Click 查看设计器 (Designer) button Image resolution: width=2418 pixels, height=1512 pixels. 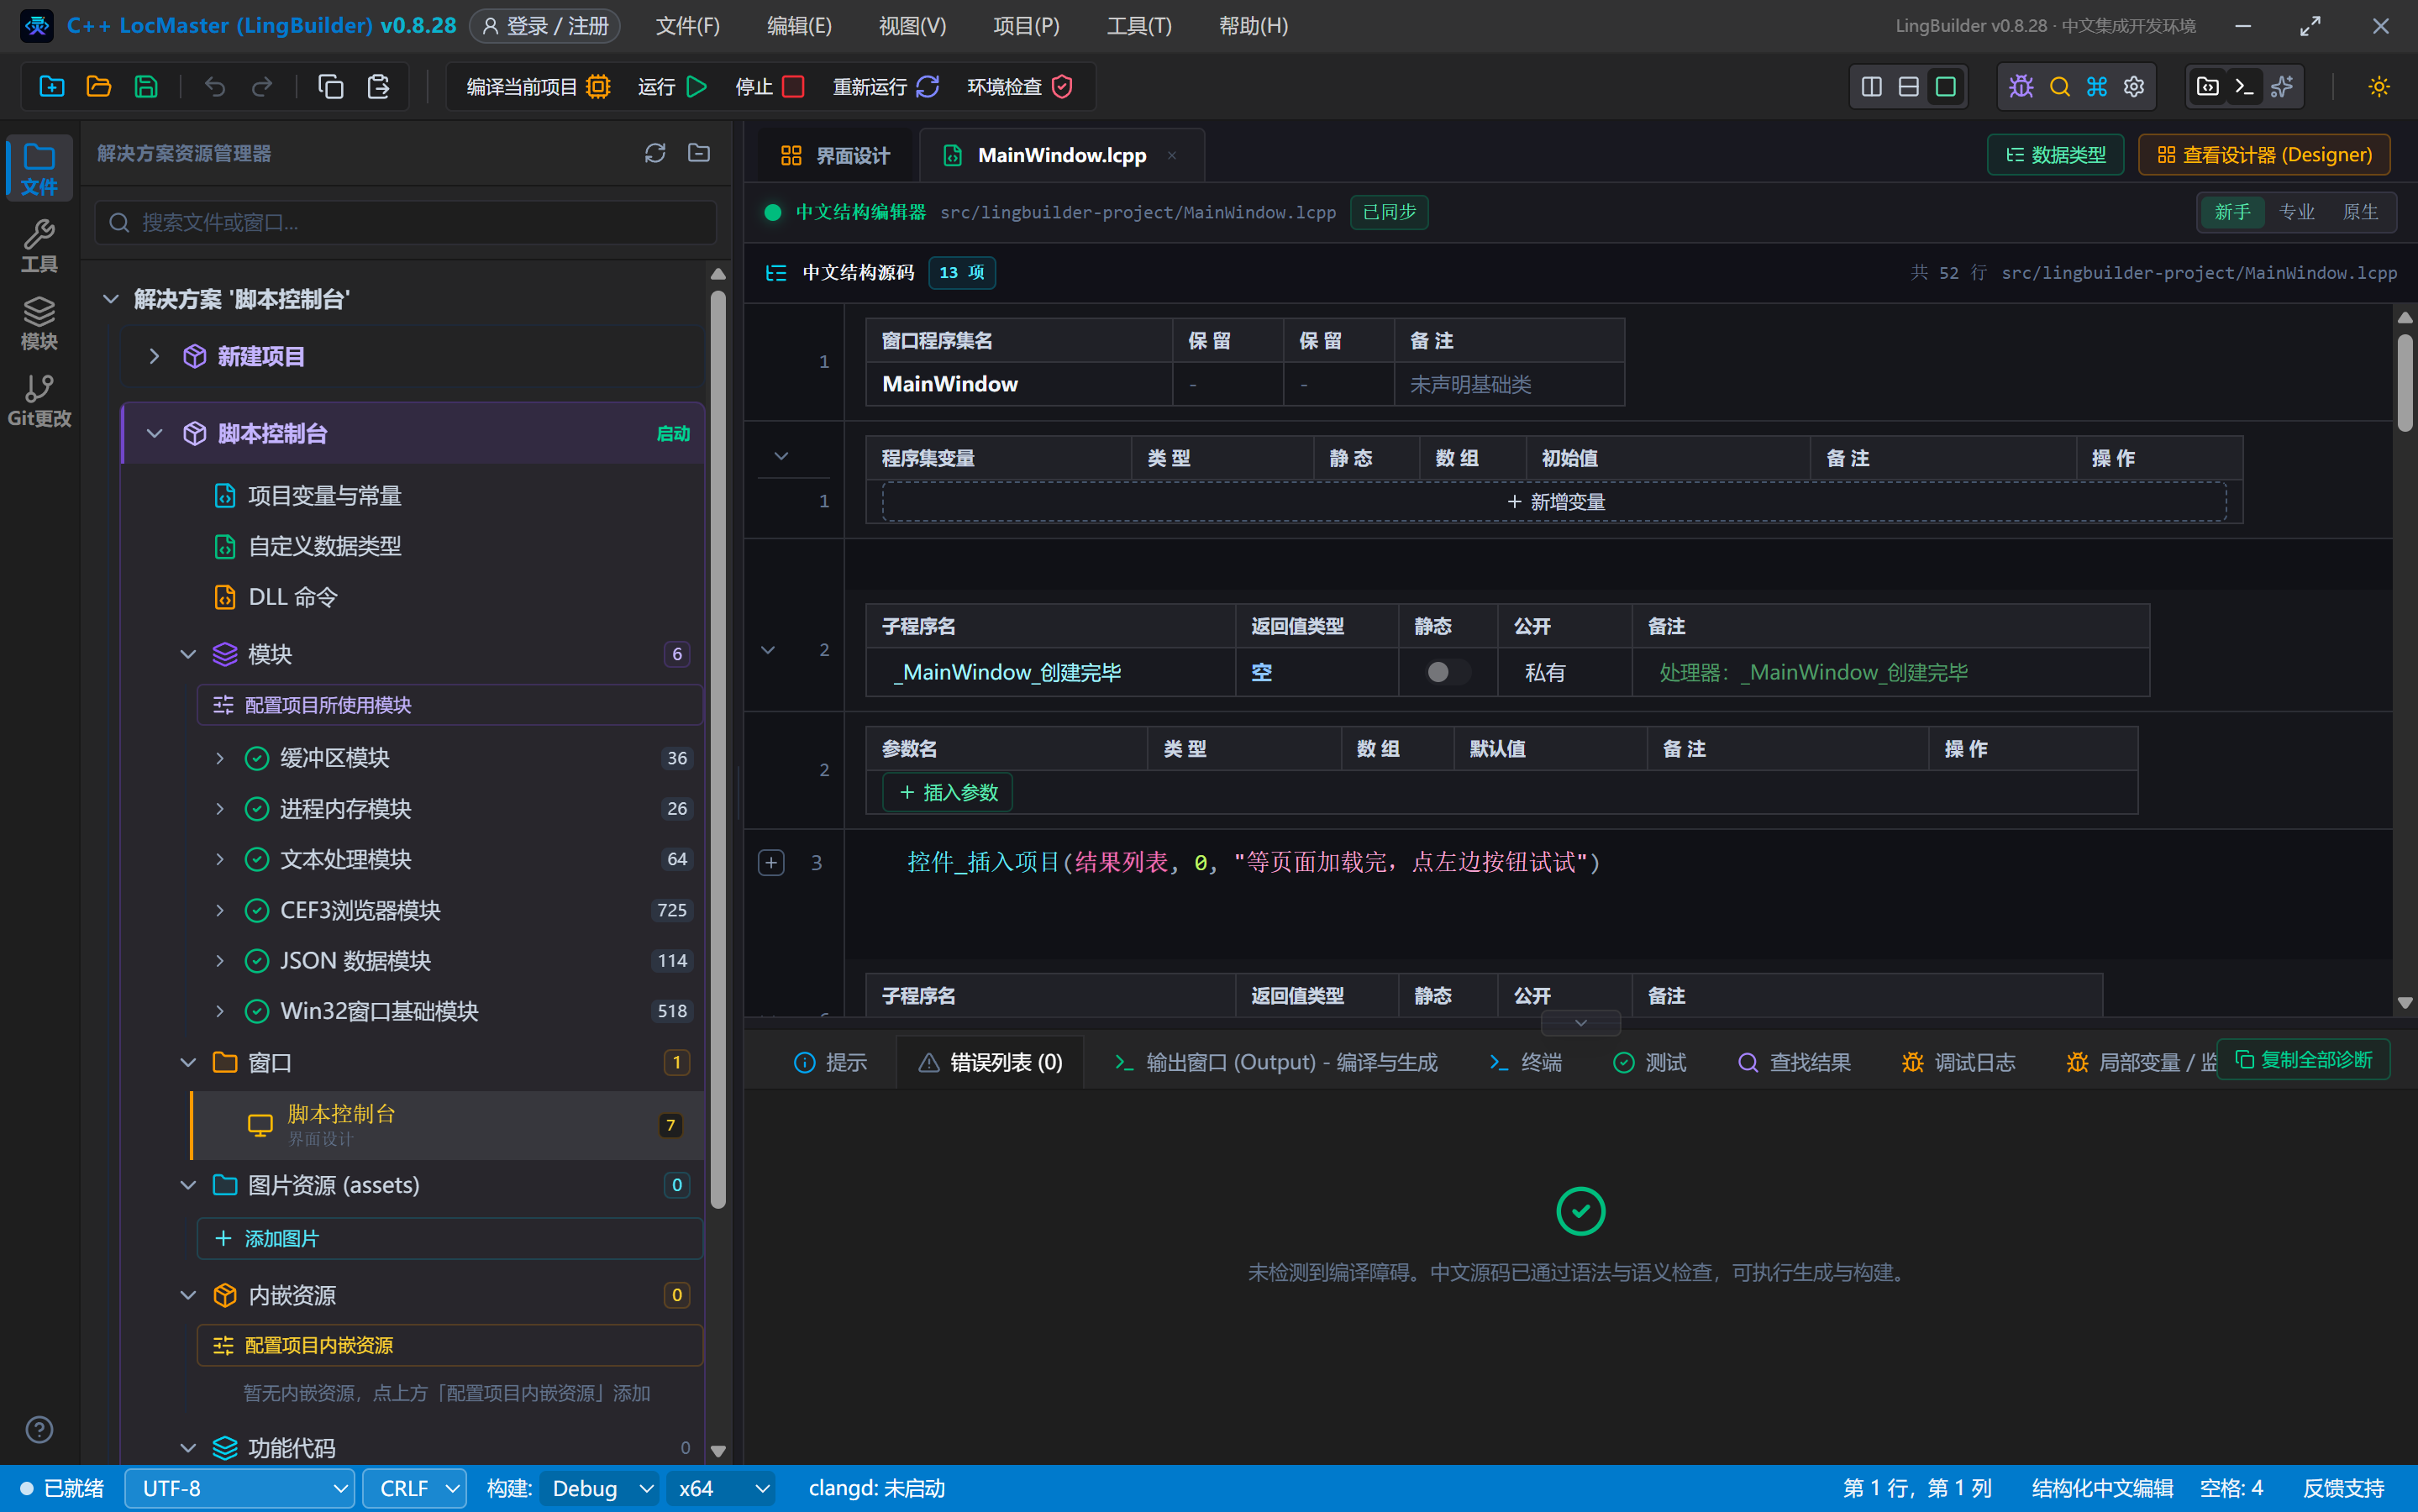(2264, 155)
